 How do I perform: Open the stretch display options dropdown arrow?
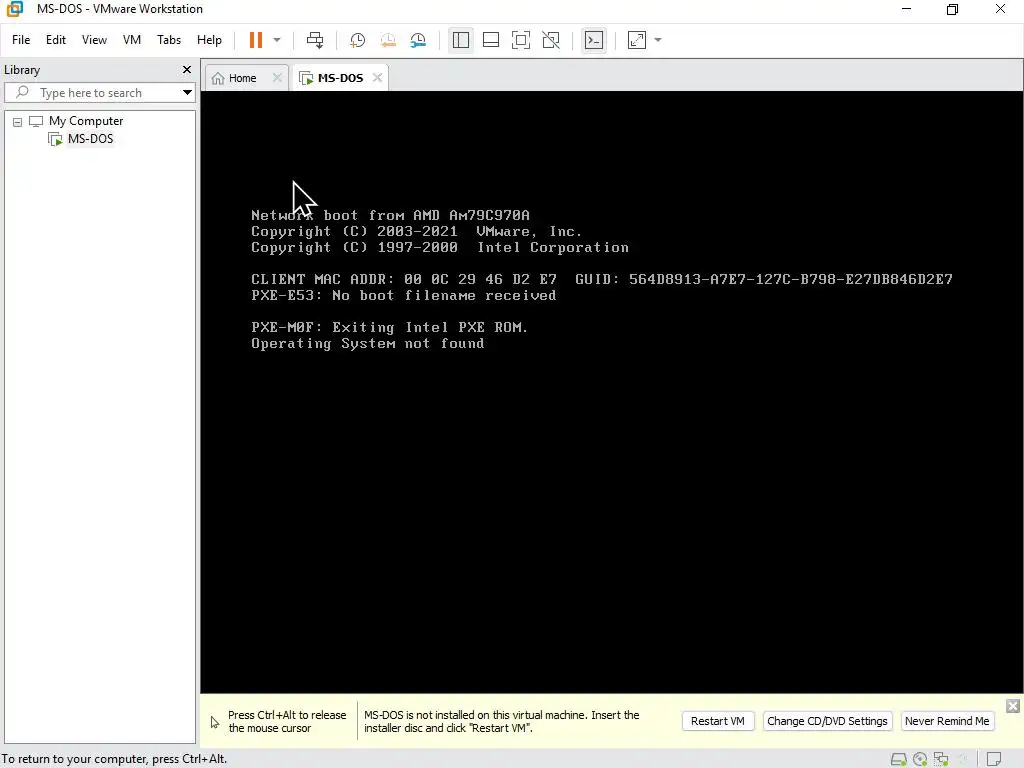click(x=658, y=40)
